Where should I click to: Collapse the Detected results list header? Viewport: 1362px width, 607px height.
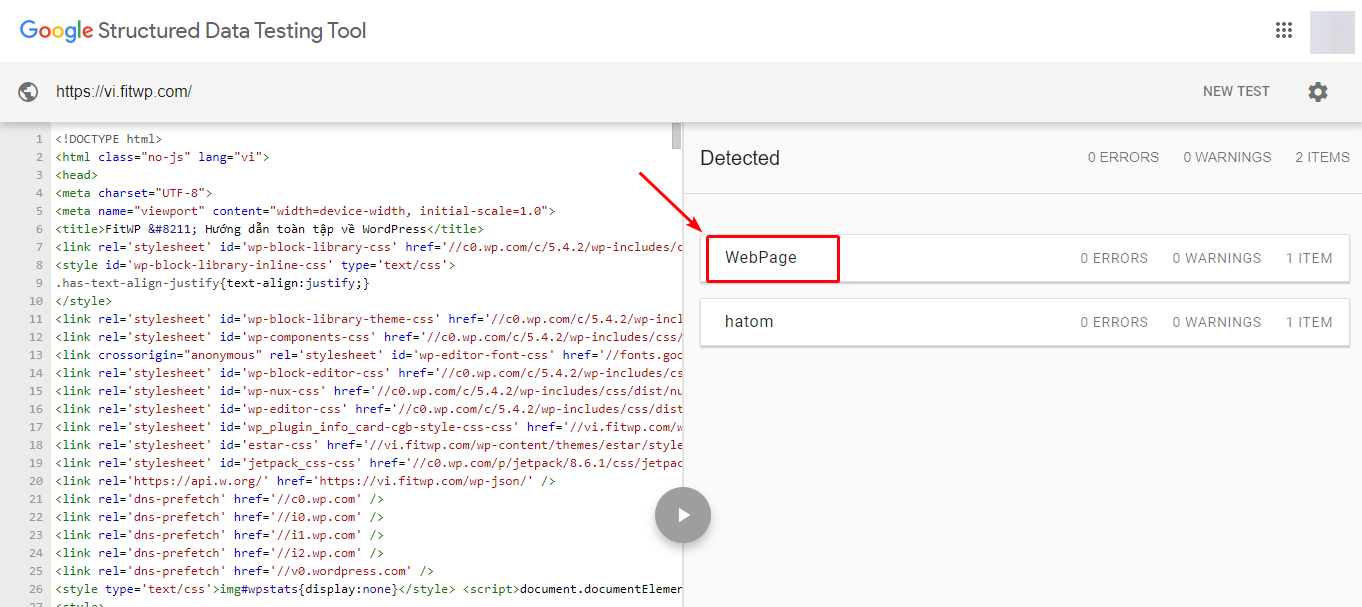coord(740,157)
